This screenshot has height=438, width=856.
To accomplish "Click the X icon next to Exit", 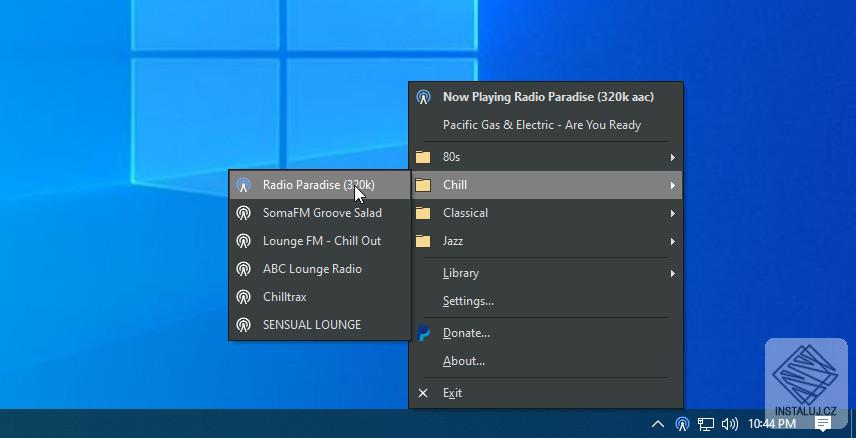I will coord(423,393).
